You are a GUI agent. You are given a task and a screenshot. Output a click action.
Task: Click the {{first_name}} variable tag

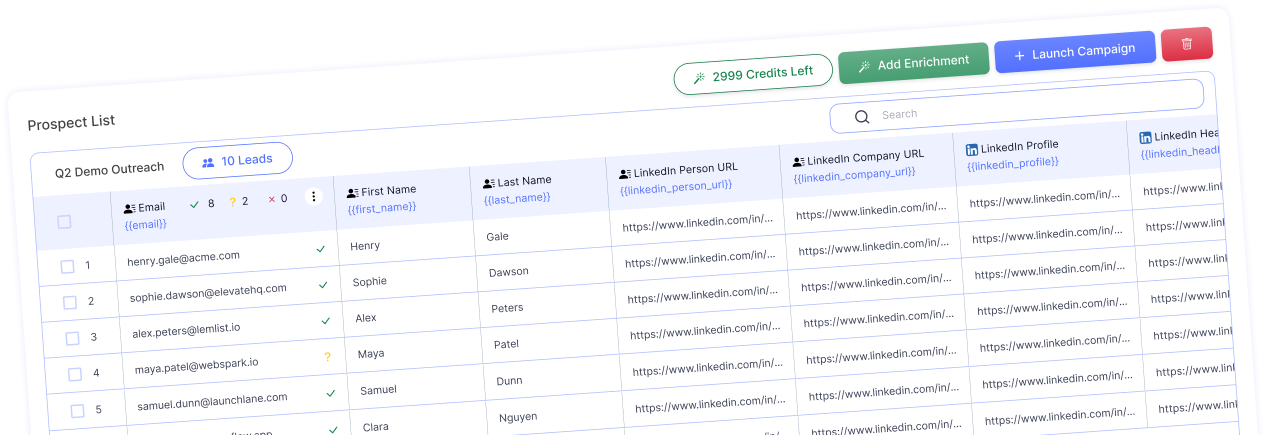coord(382,208)
